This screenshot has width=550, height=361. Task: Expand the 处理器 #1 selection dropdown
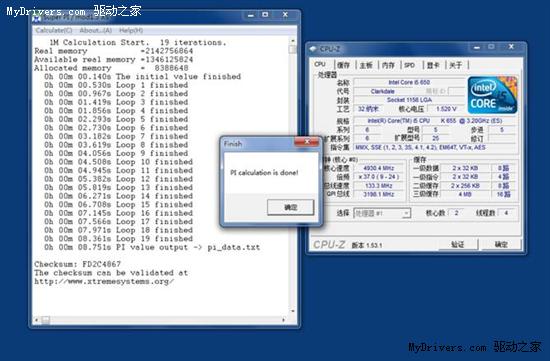click(x=406, y=213)
